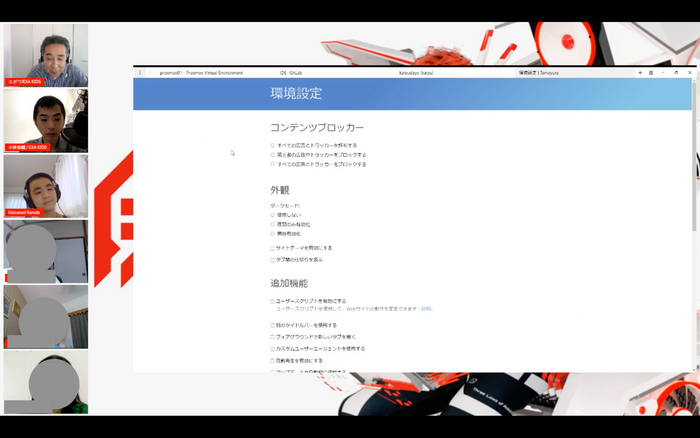
Task: Enable the 'ユーザースクリプトを有効にする' checkbox
Action: pyautogui.click(x=272, y=301)
